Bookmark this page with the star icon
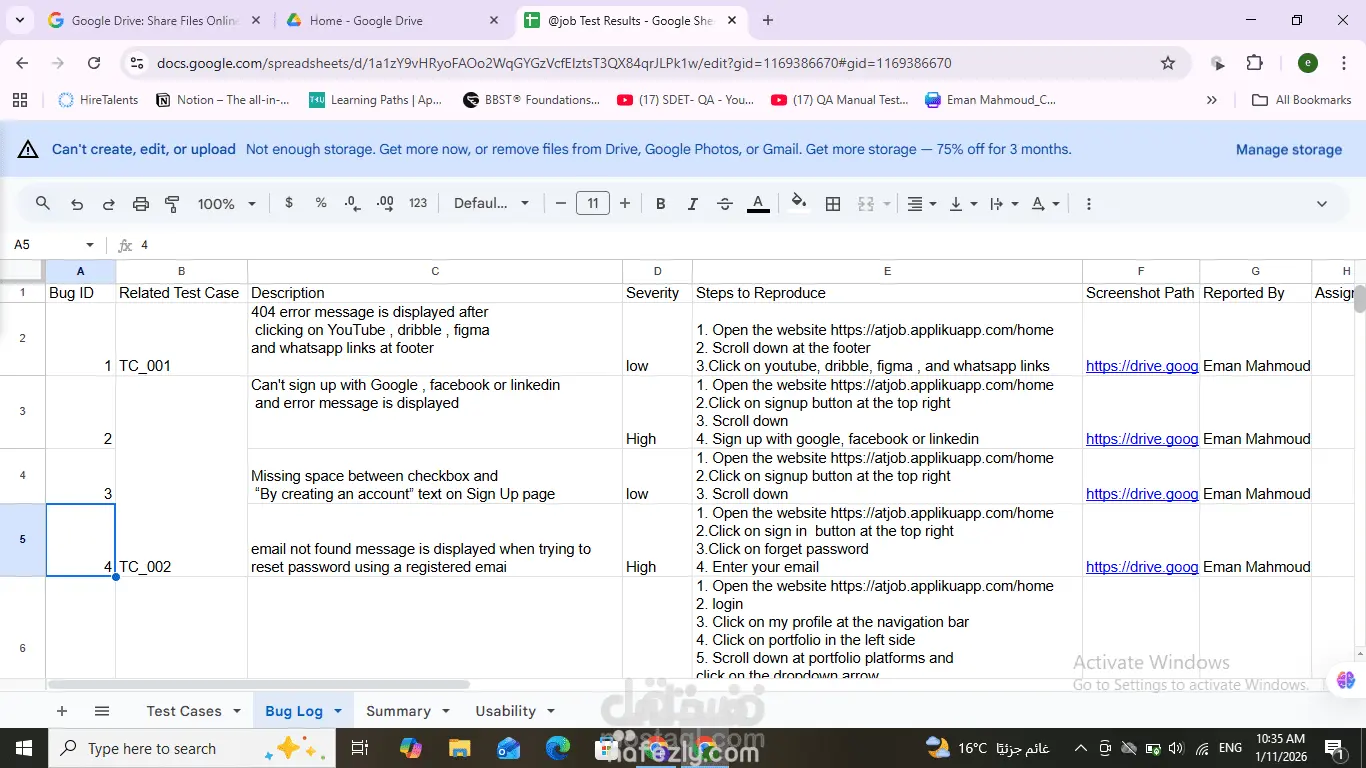This screenshot has height=768, width=1366. point(1168,63)
